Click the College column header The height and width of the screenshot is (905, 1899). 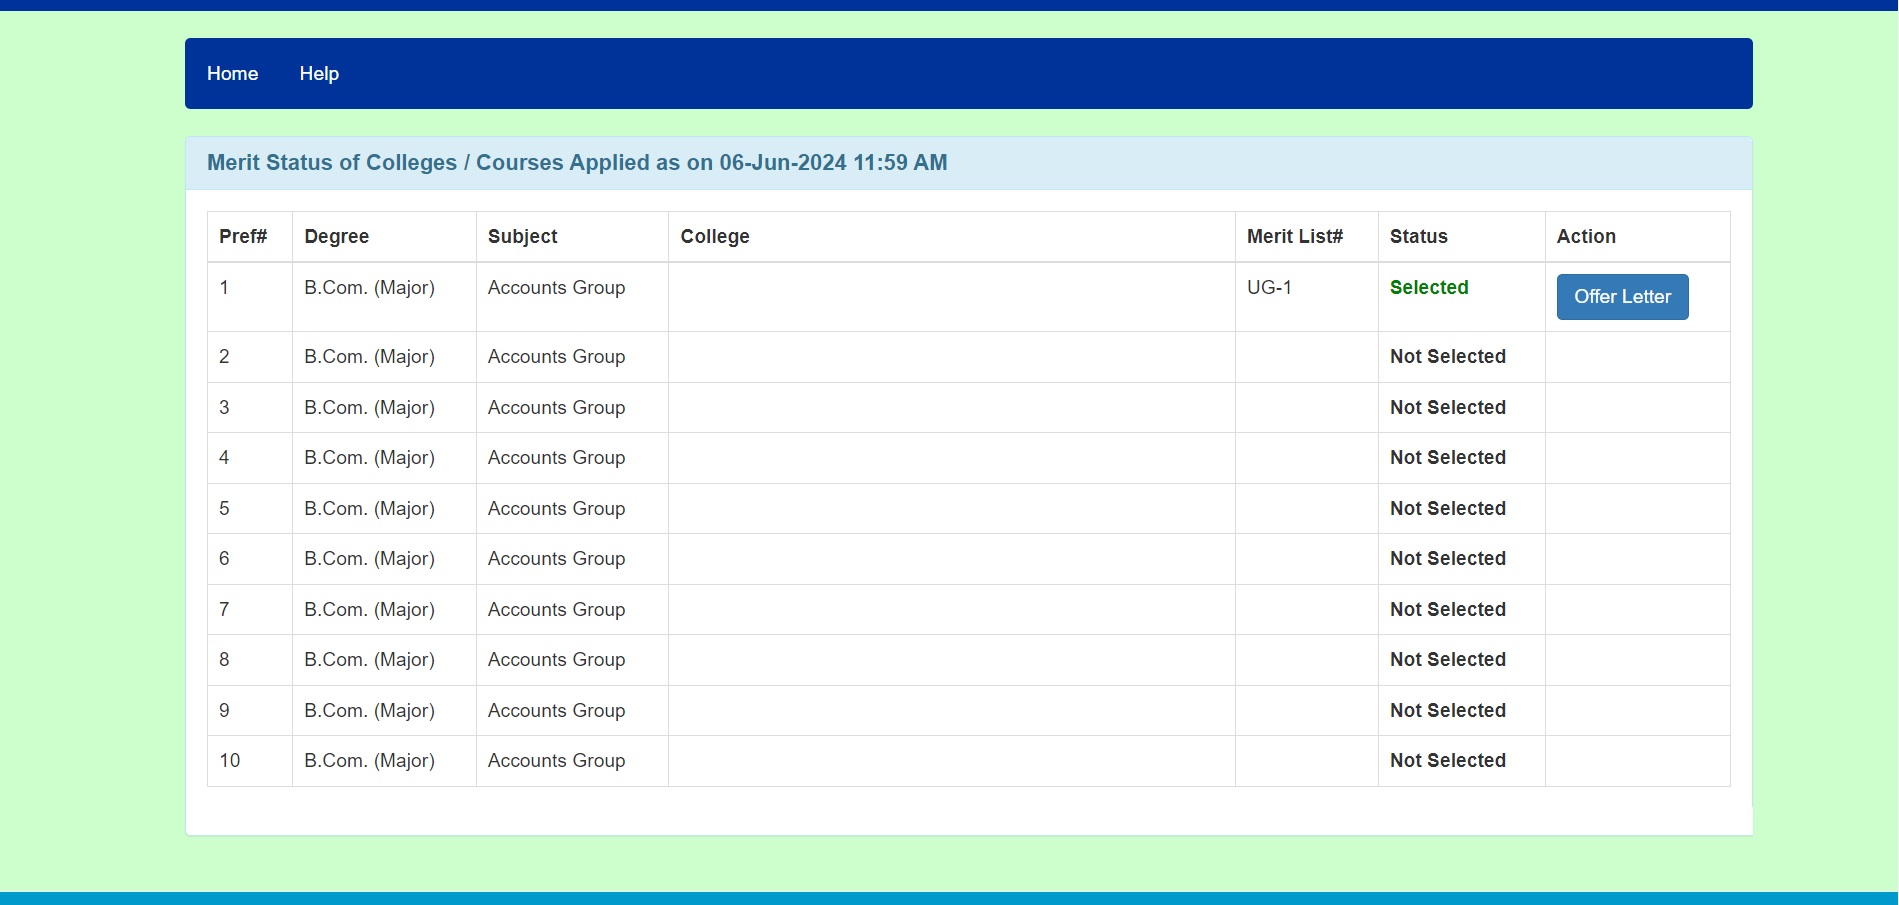point(714,237)
